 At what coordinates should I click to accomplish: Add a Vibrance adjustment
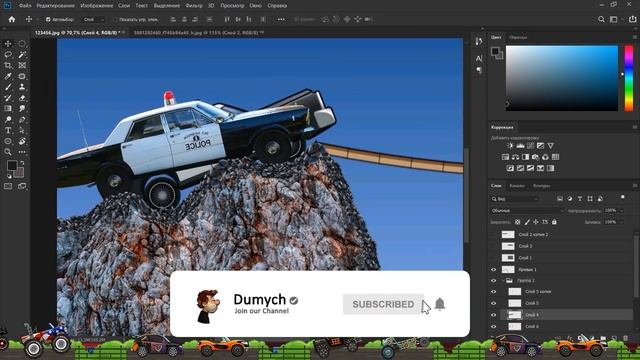point(551,146)
